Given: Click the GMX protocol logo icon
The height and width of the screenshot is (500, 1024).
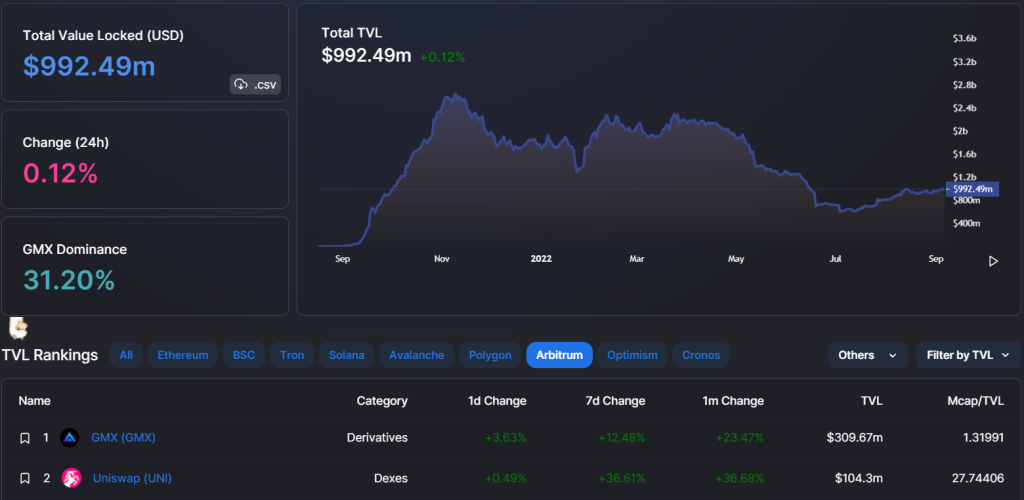Looking at the screenshot, I should click(70, 438).
